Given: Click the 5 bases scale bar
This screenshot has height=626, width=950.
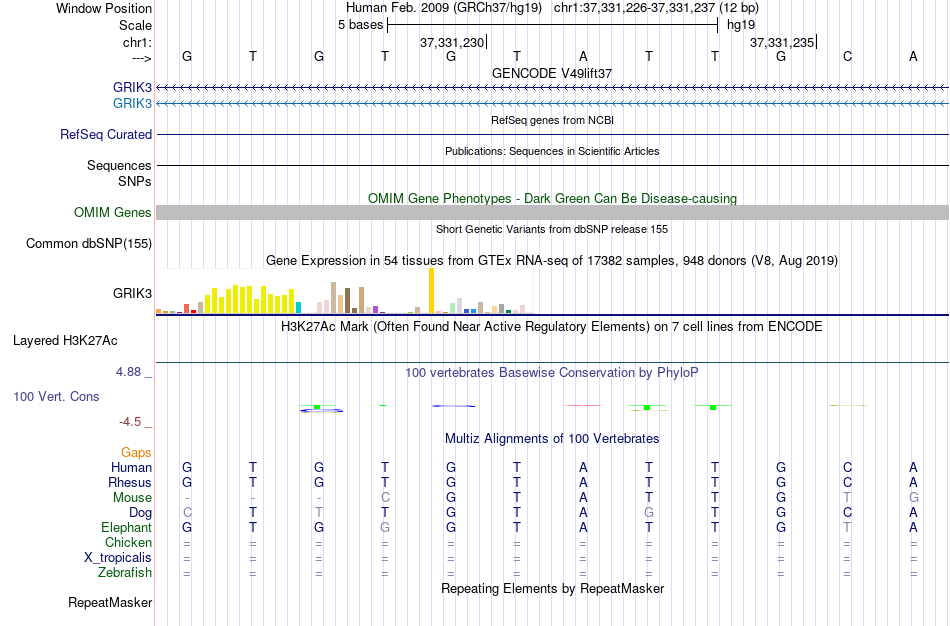Looking at the screenshot, I should tap(553, 25).
